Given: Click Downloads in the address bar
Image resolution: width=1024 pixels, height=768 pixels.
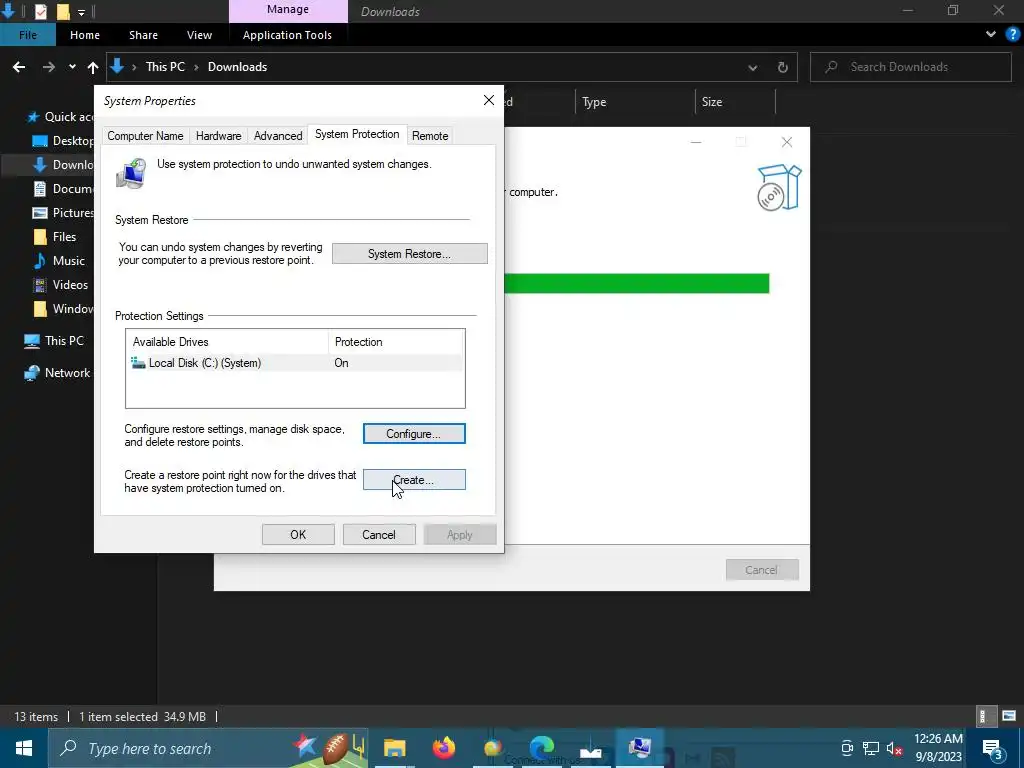Looking at the screenshot, I should tap(237, 67).
